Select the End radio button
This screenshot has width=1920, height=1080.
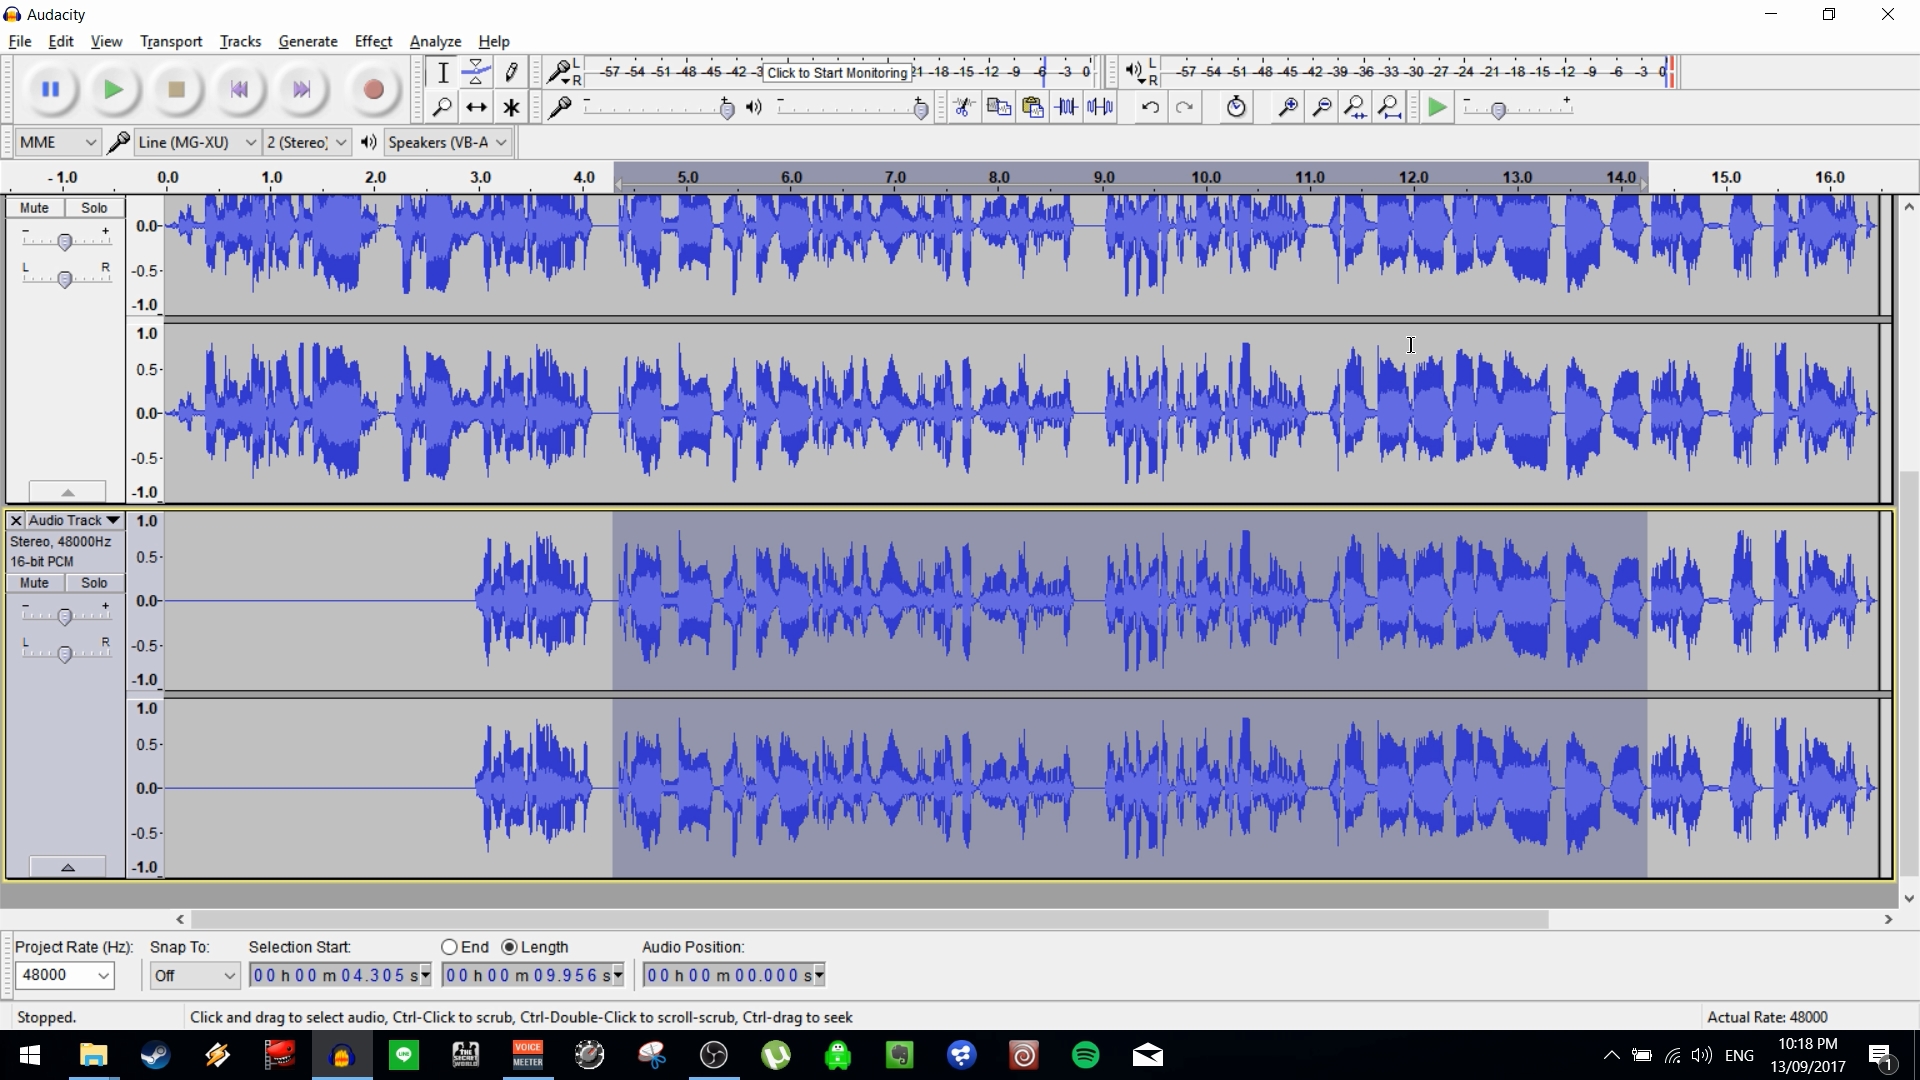point(450,947)
